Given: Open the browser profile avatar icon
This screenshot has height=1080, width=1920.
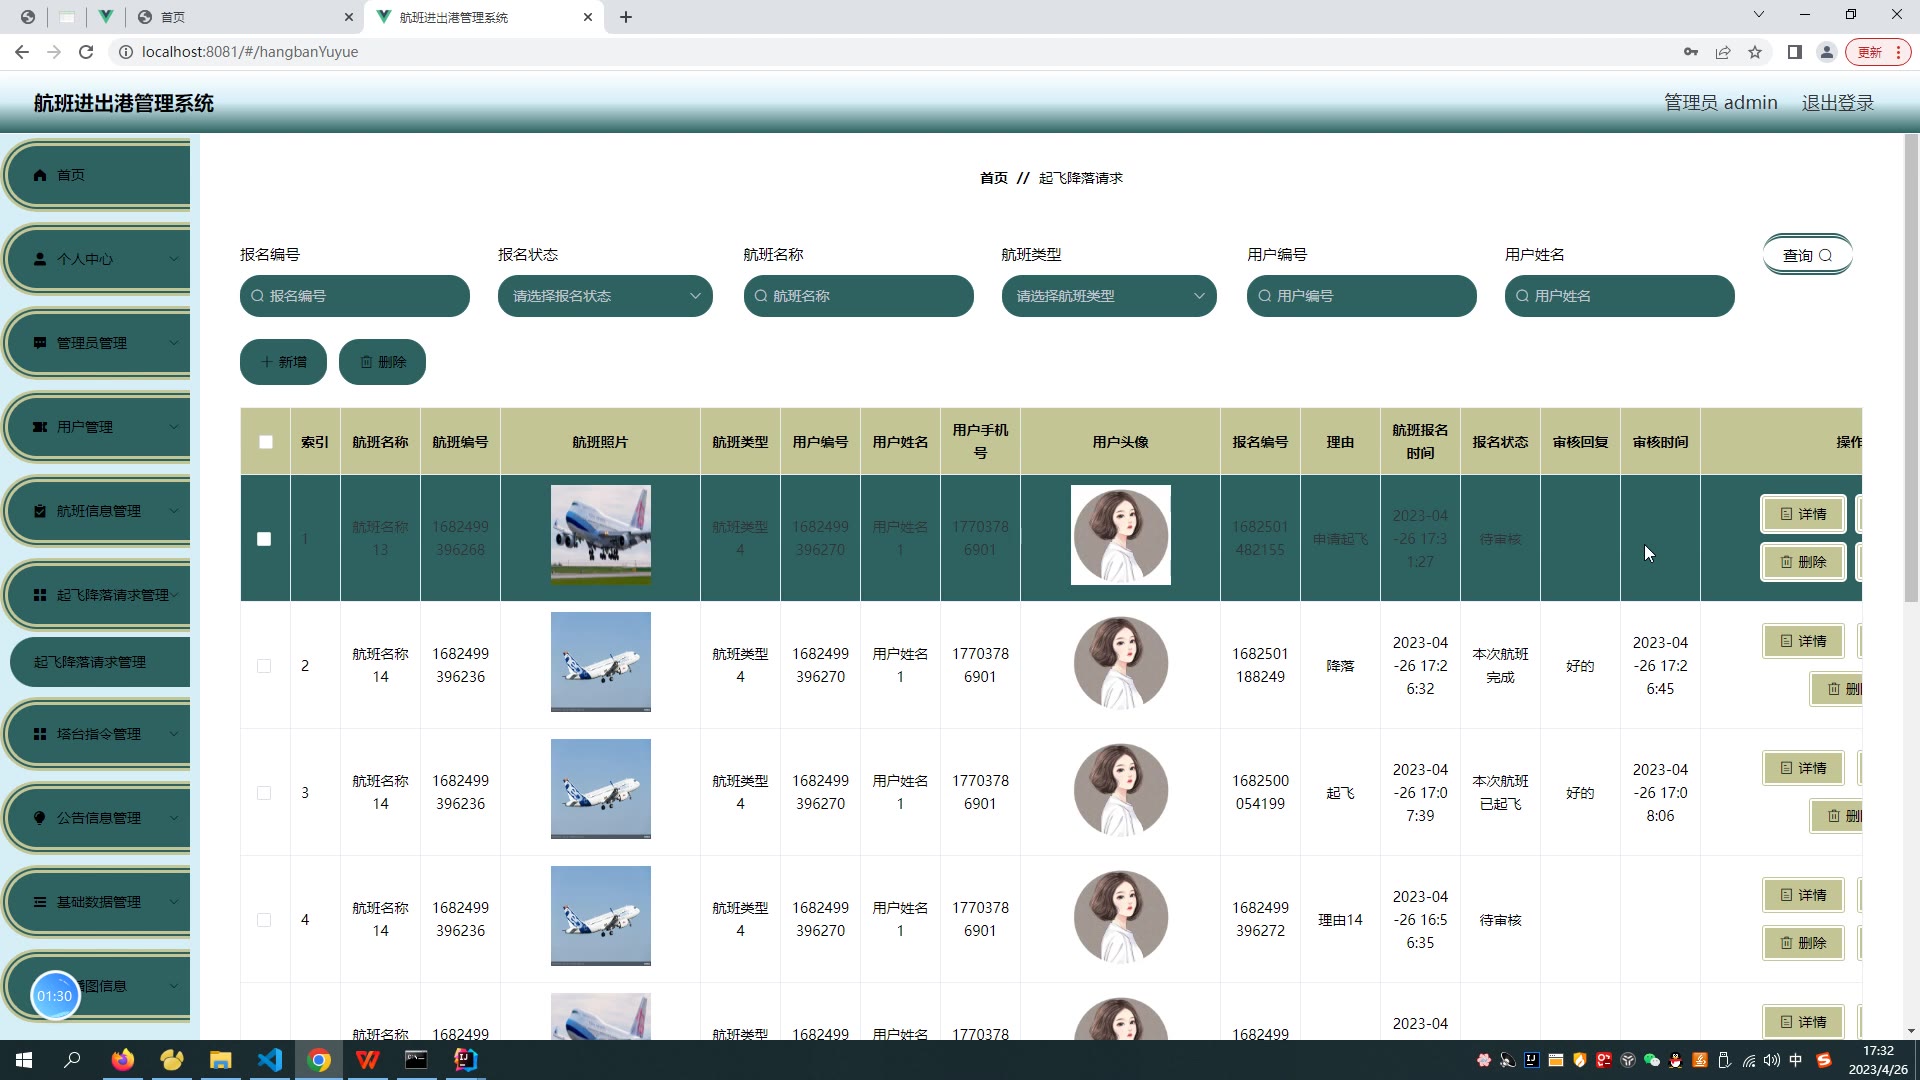Looking at the screenshot, I should (1827, 52).
